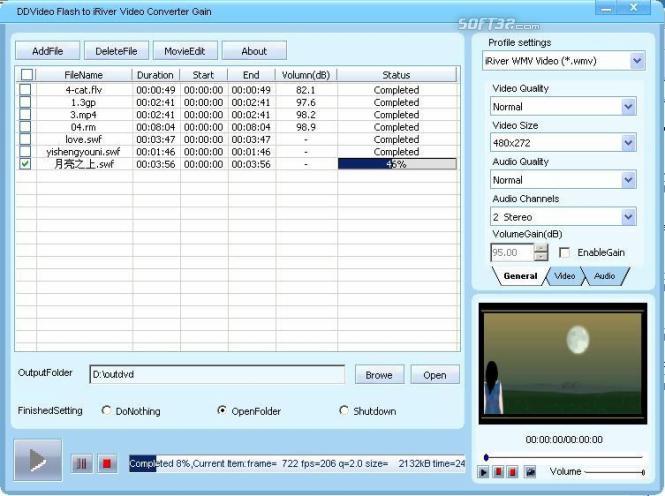
Task: Check the box for 04.rm
Action: (25, 127)
